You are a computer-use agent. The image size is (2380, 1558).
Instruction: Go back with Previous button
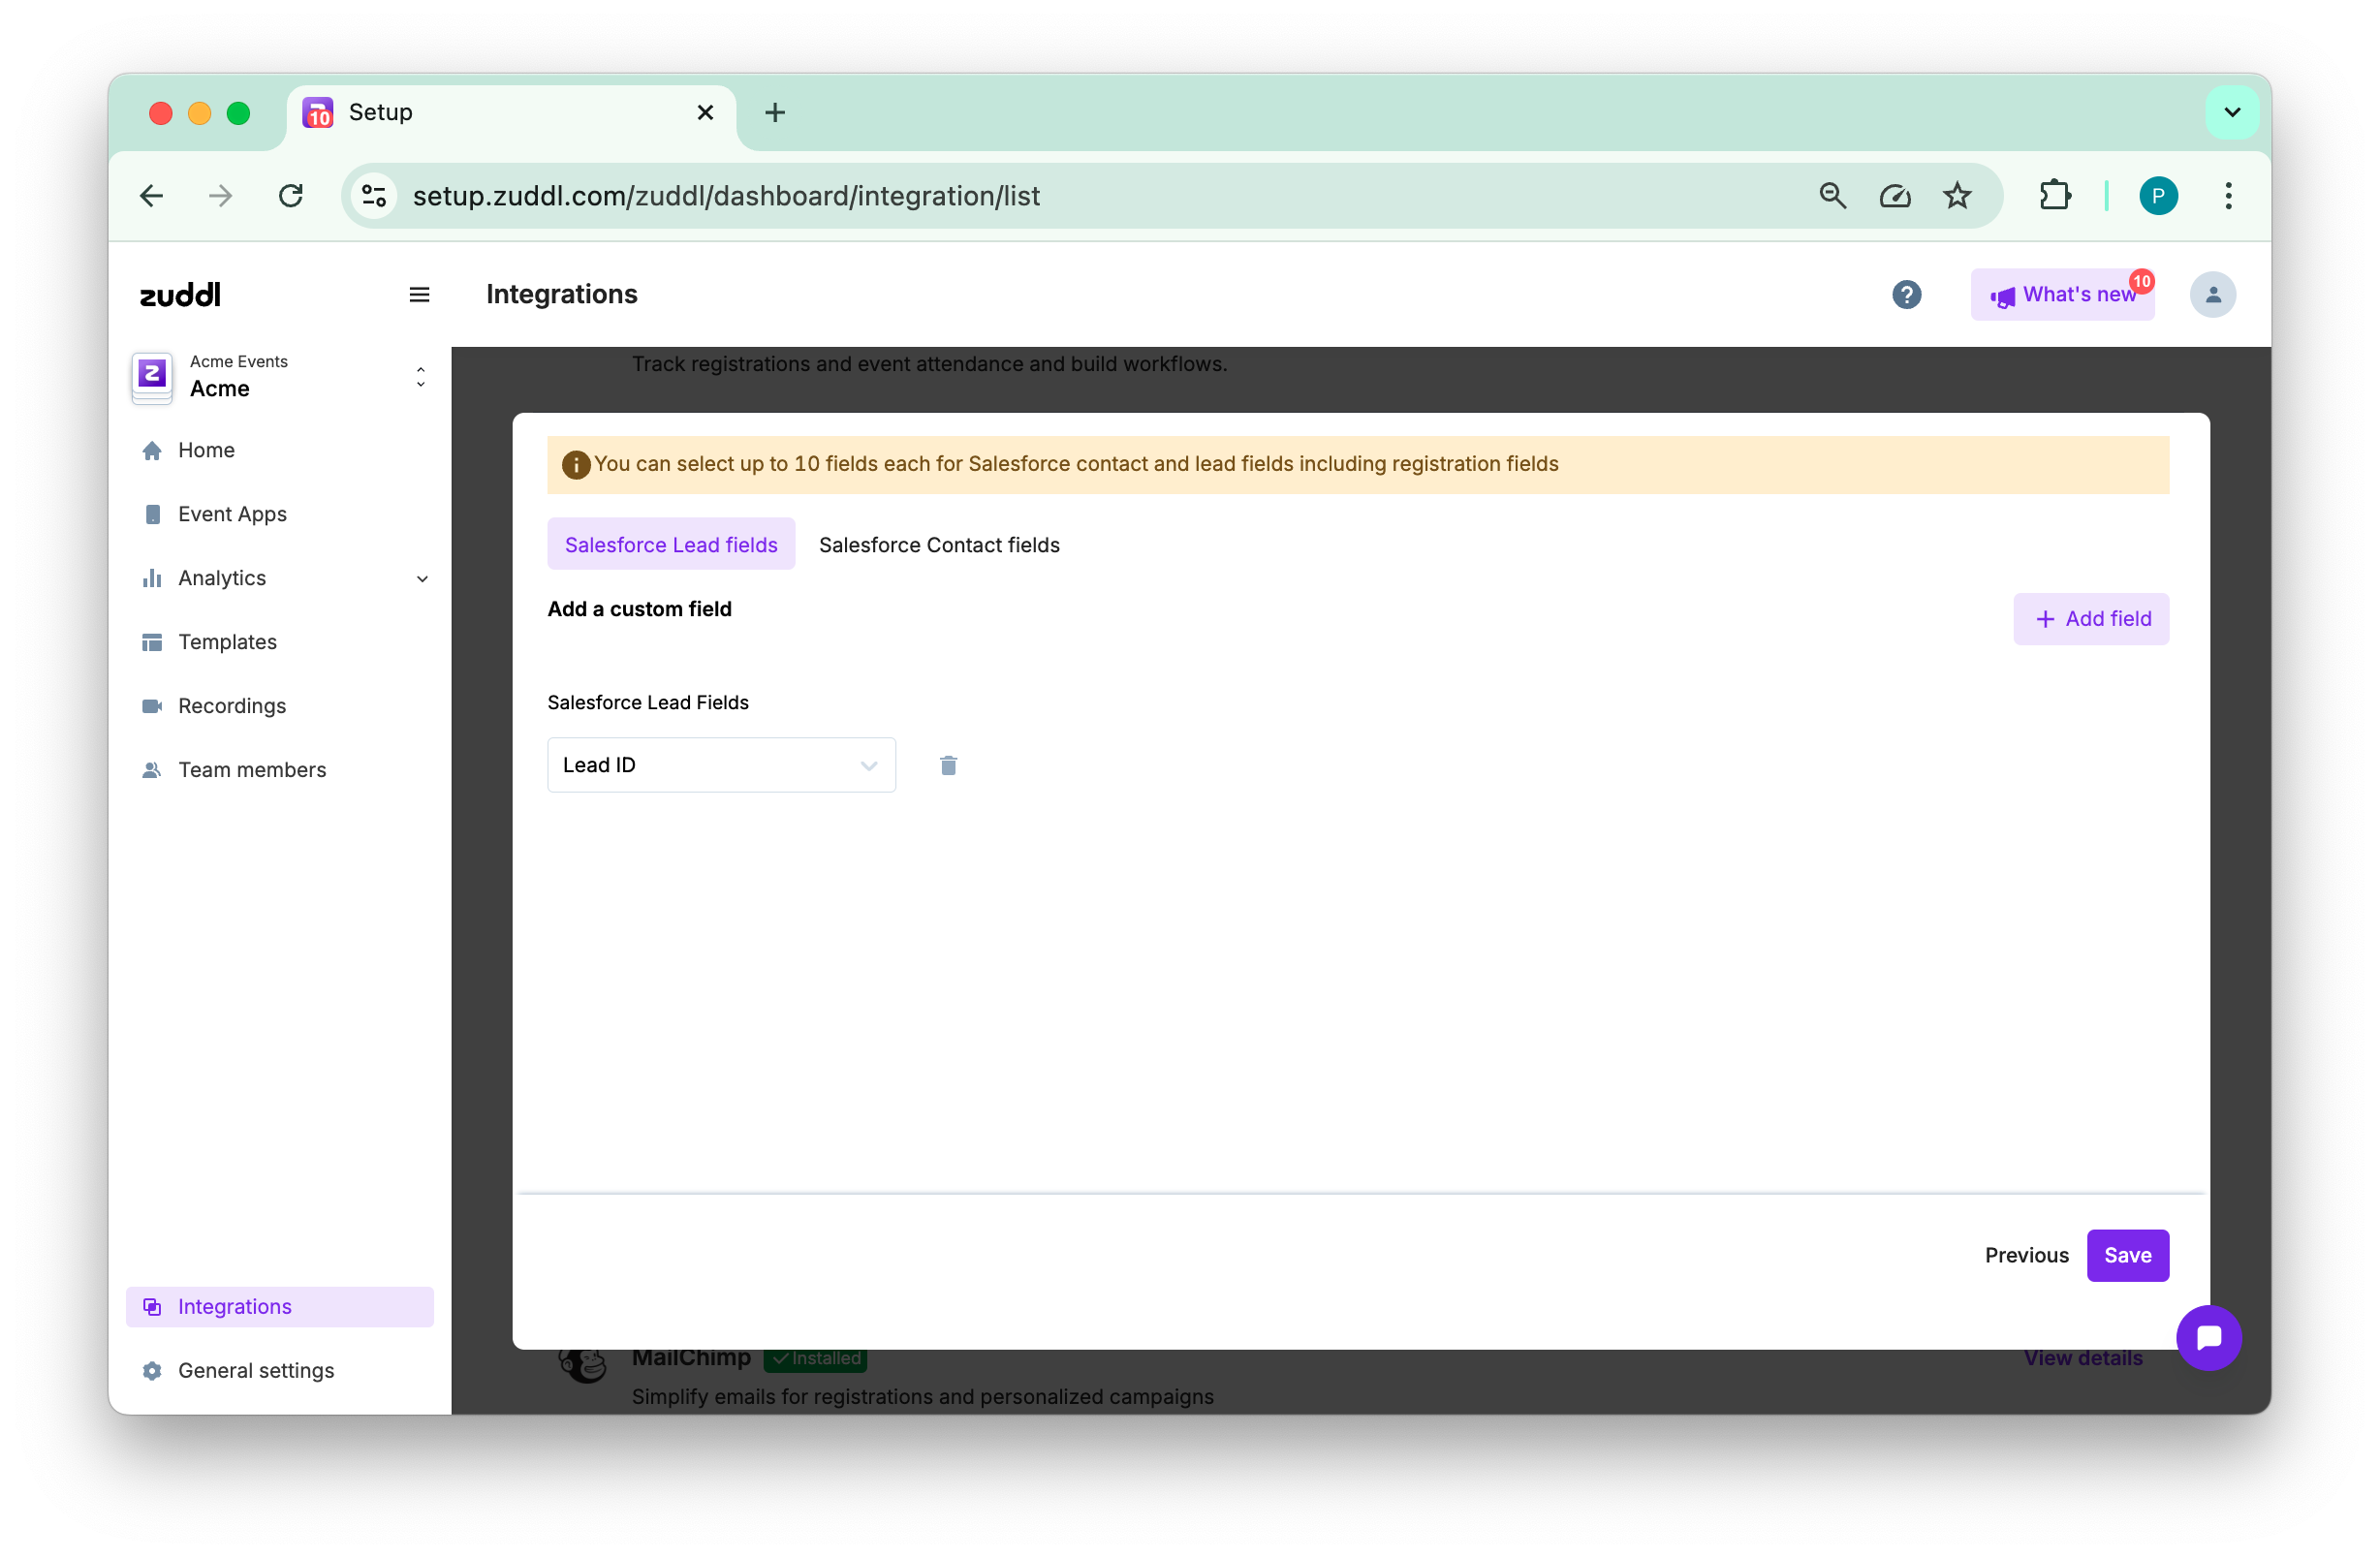point(2025,1254)
